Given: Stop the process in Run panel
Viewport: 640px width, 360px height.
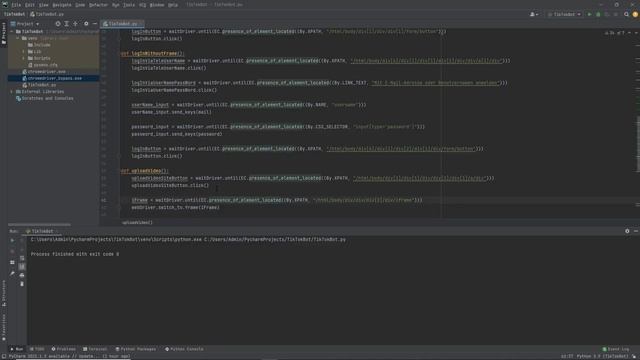Looking at the screenshot, I should point(12,251).
